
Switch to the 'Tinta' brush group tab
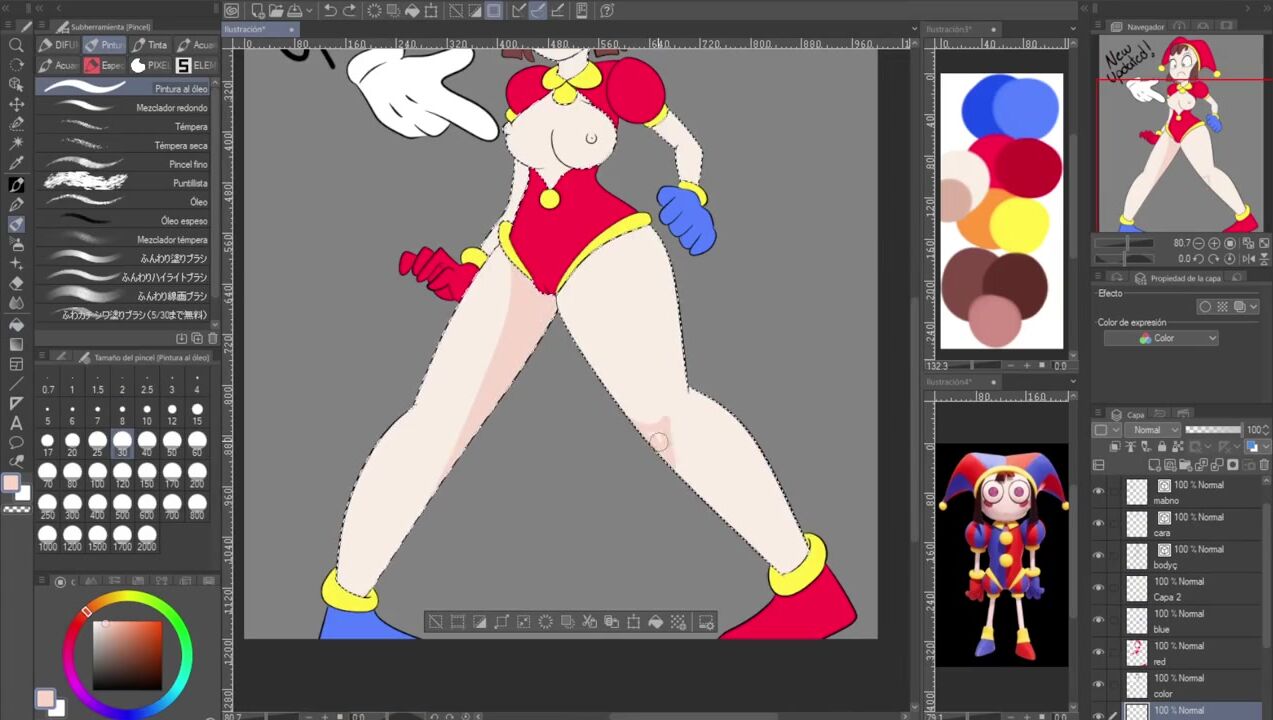pyautogui.click(x=148, y=45)
